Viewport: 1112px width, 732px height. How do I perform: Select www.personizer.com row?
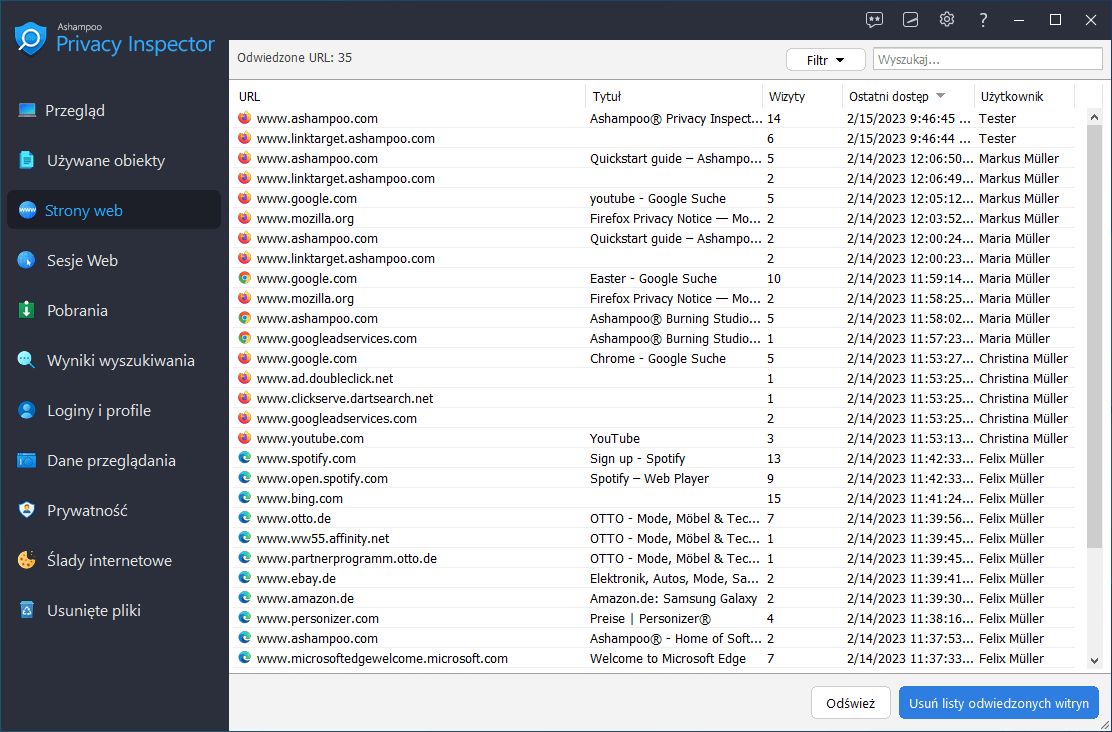click(656, 619)
